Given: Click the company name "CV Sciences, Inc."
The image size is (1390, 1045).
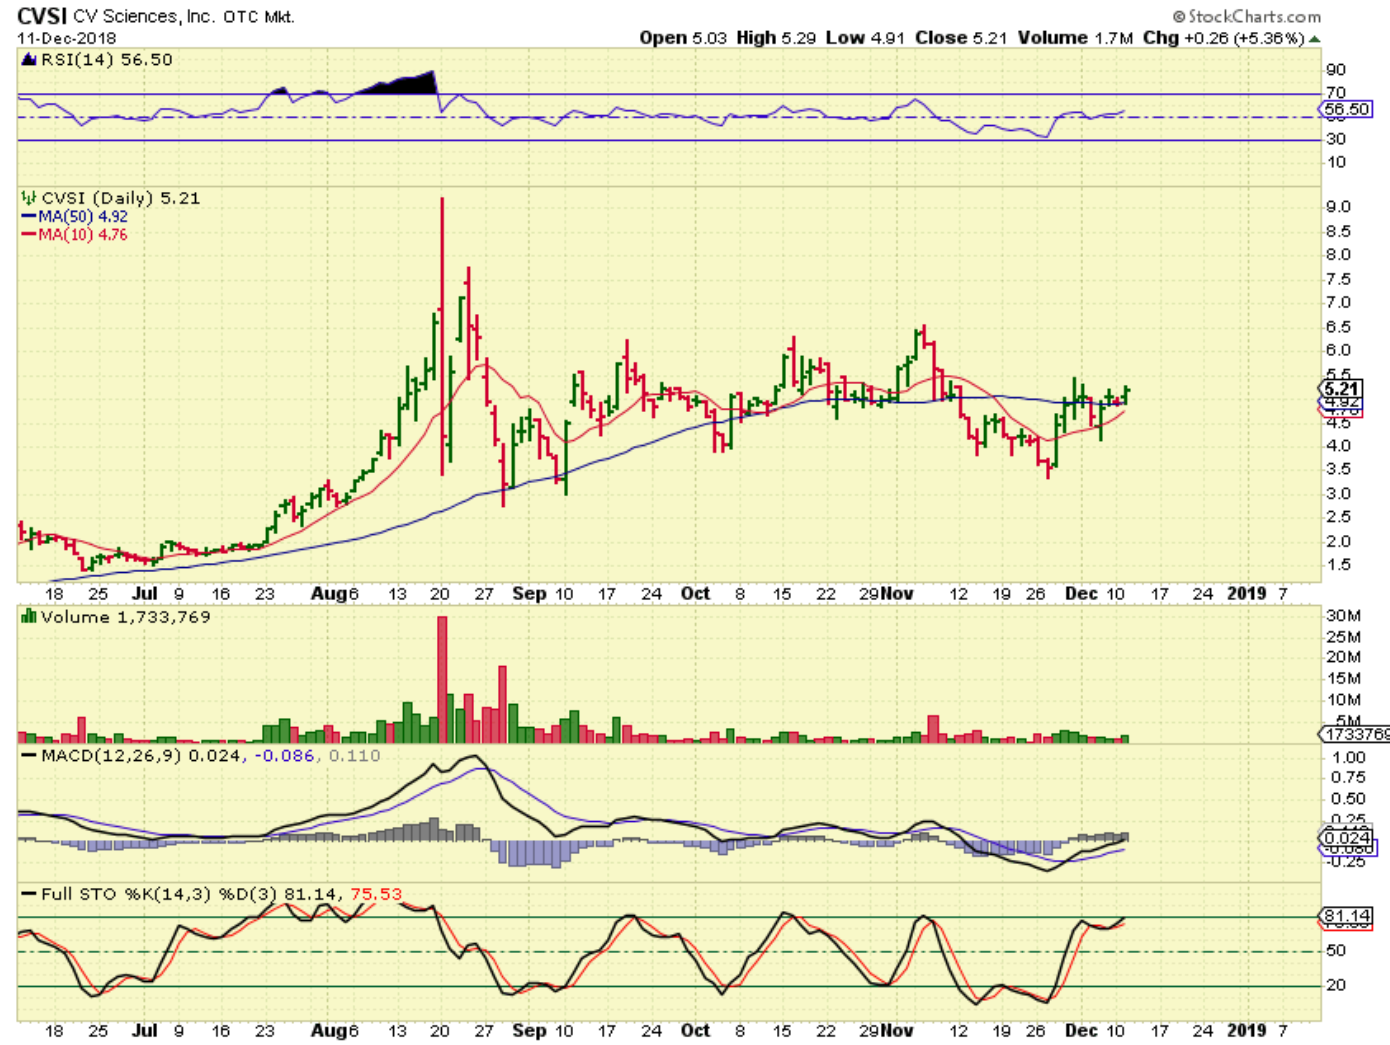Looking at the screenshot, I should pos(145,17).
